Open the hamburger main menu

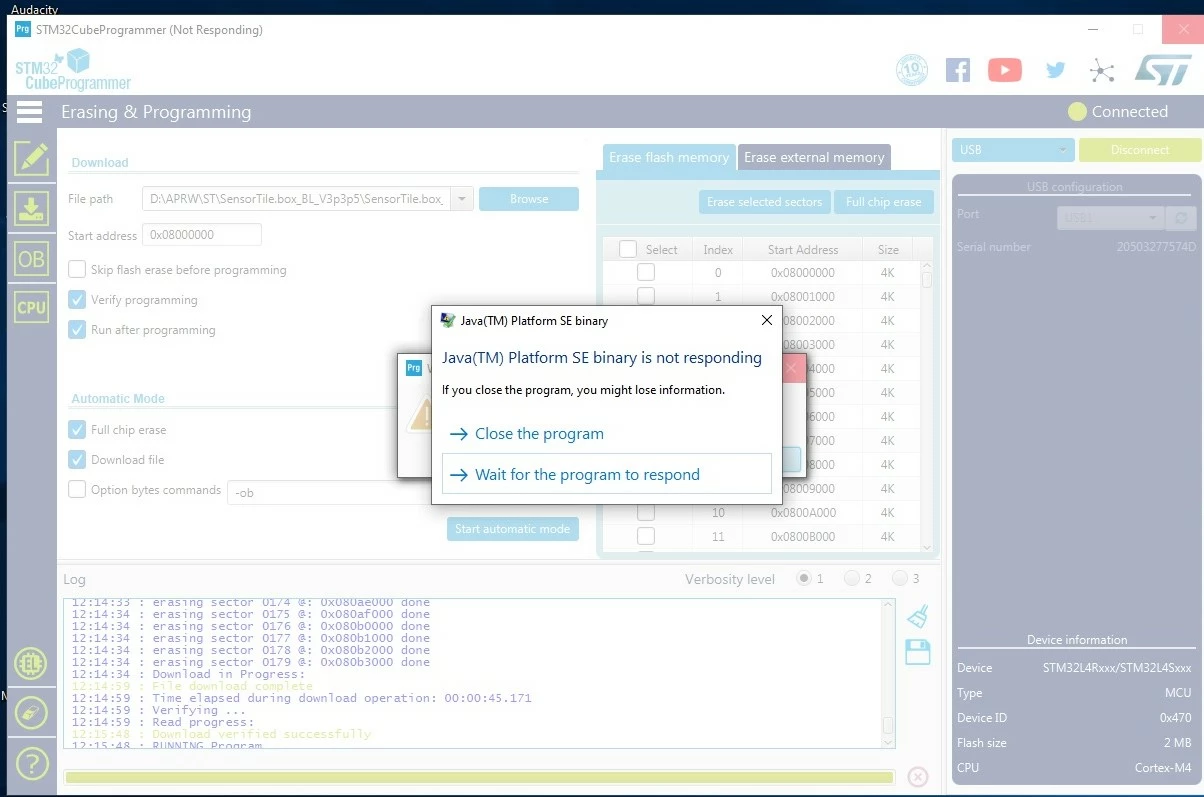click(x=29, y=112)
